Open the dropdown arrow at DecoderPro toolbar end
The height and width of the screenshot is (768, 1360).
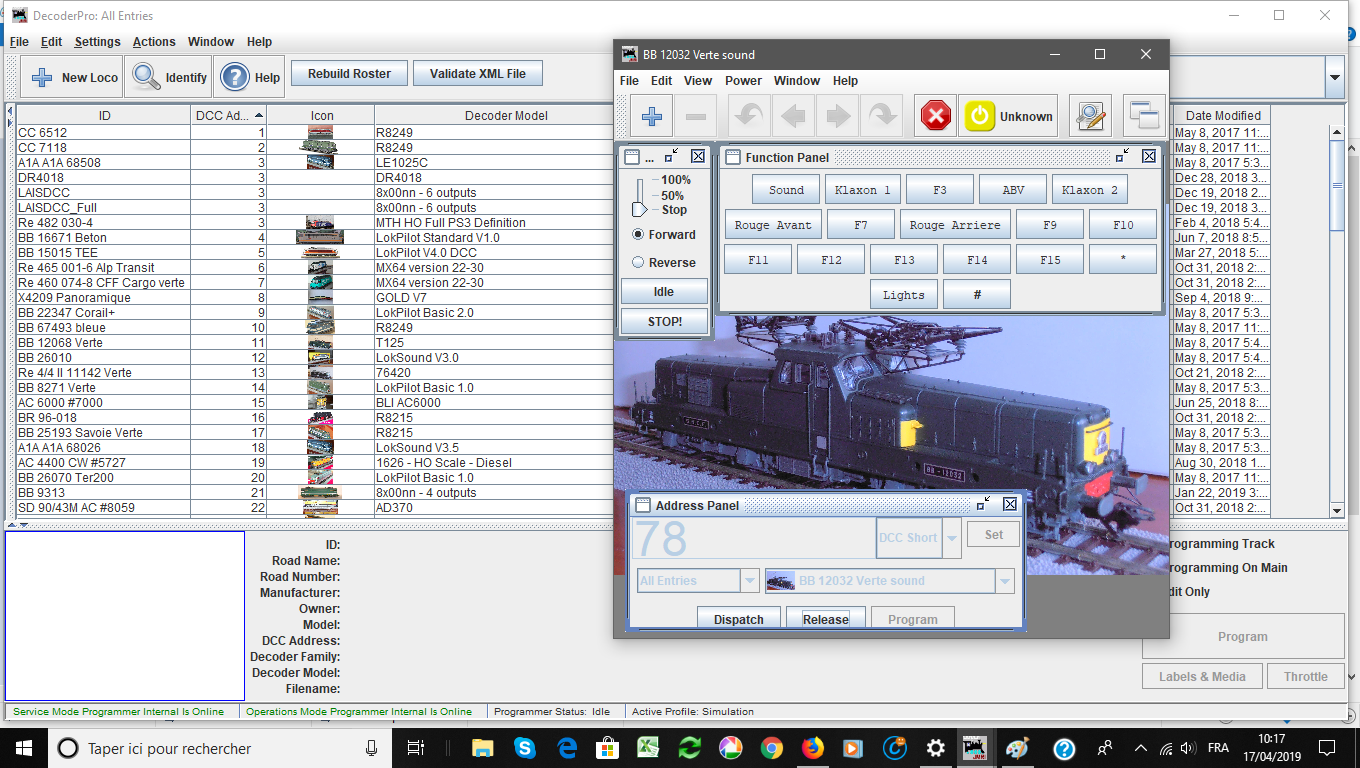click(1334, 77)
